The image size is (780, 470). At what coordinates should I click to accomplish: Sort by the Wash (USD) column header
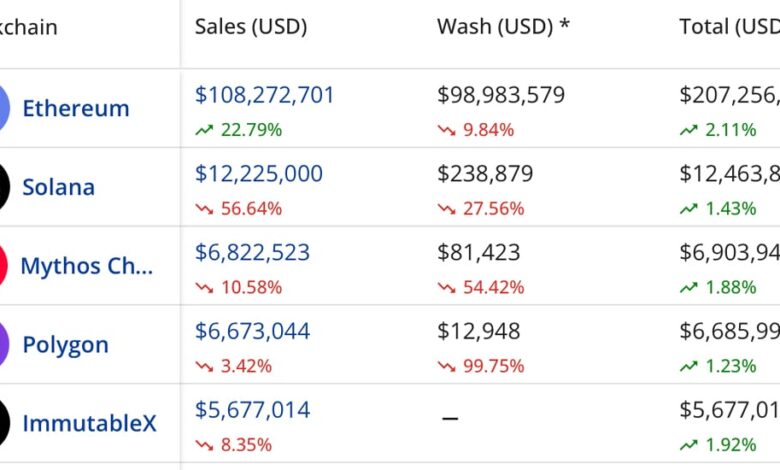[x=503, y=27]
